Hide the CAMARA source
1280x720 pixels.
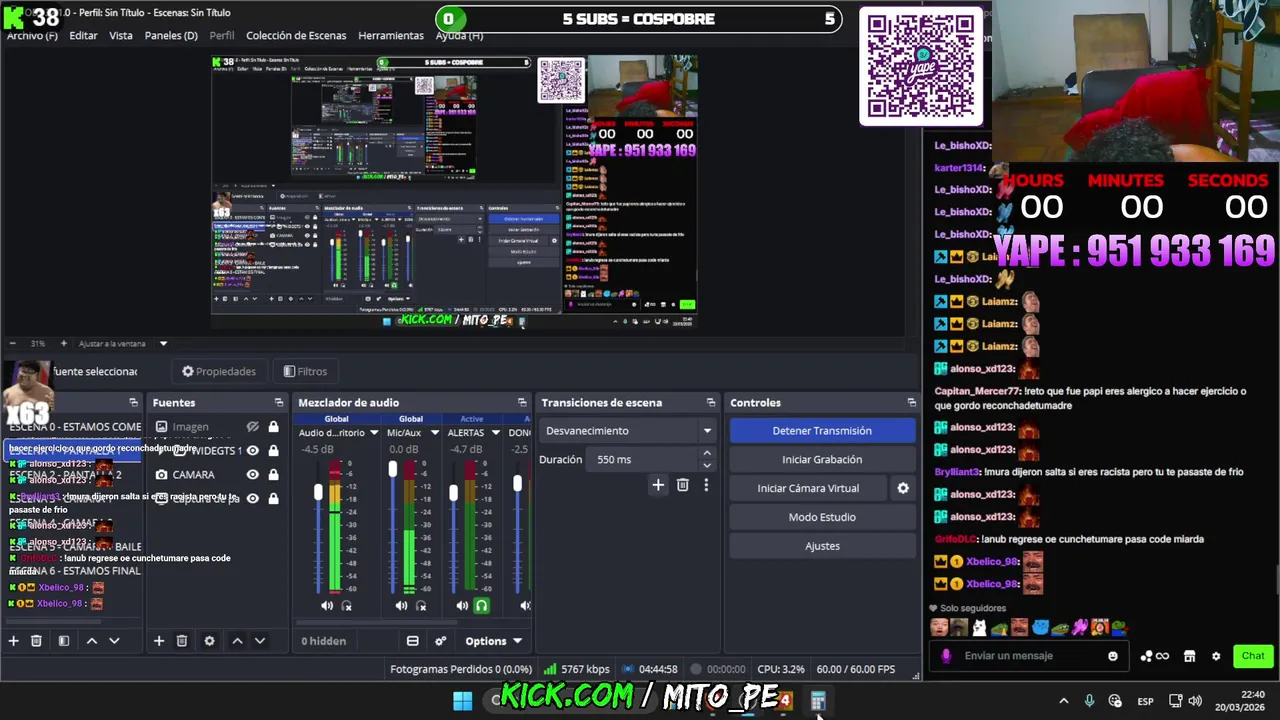253,475
